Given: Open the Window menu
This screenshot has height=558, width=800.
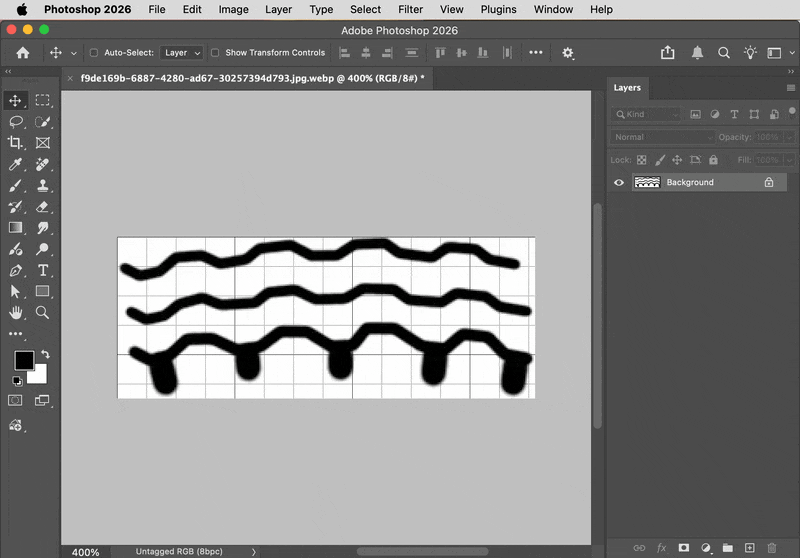Looking at the screenshot, I should (553, 9).
